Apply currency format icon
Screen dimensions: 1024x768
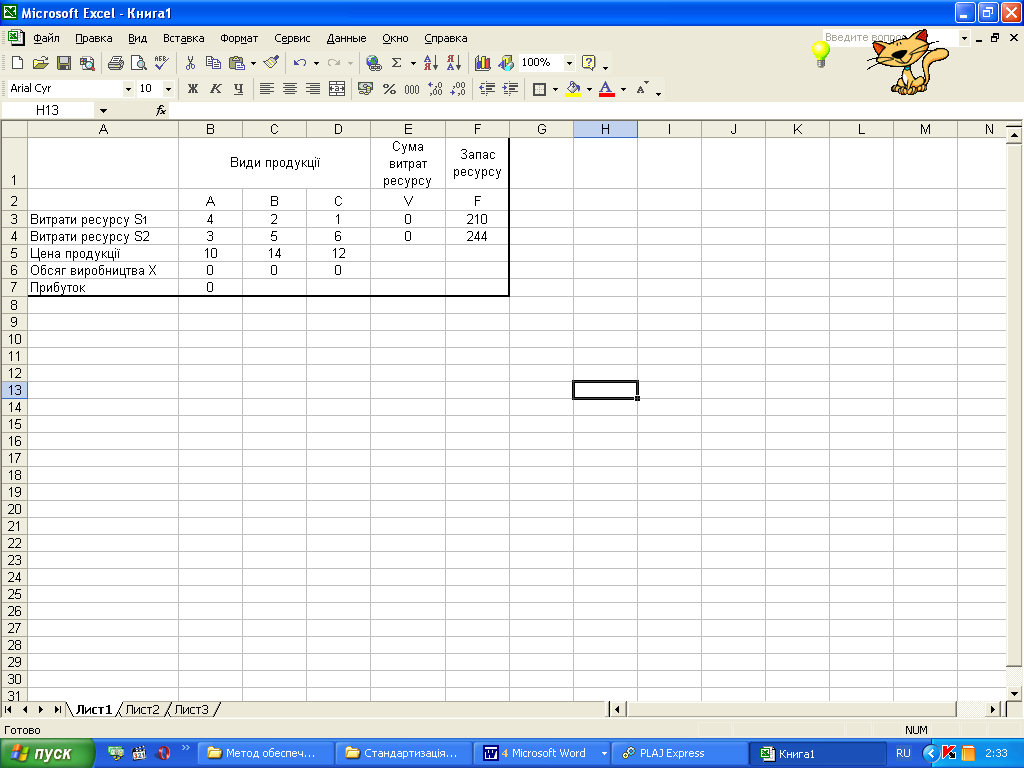click(366, 89)
